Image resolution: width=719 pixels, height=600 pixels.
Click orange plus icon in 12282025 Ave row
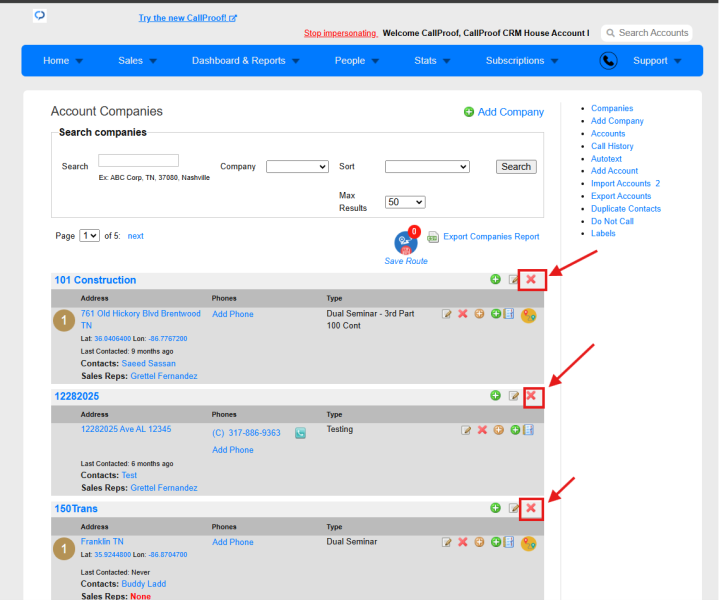[498, 430]
